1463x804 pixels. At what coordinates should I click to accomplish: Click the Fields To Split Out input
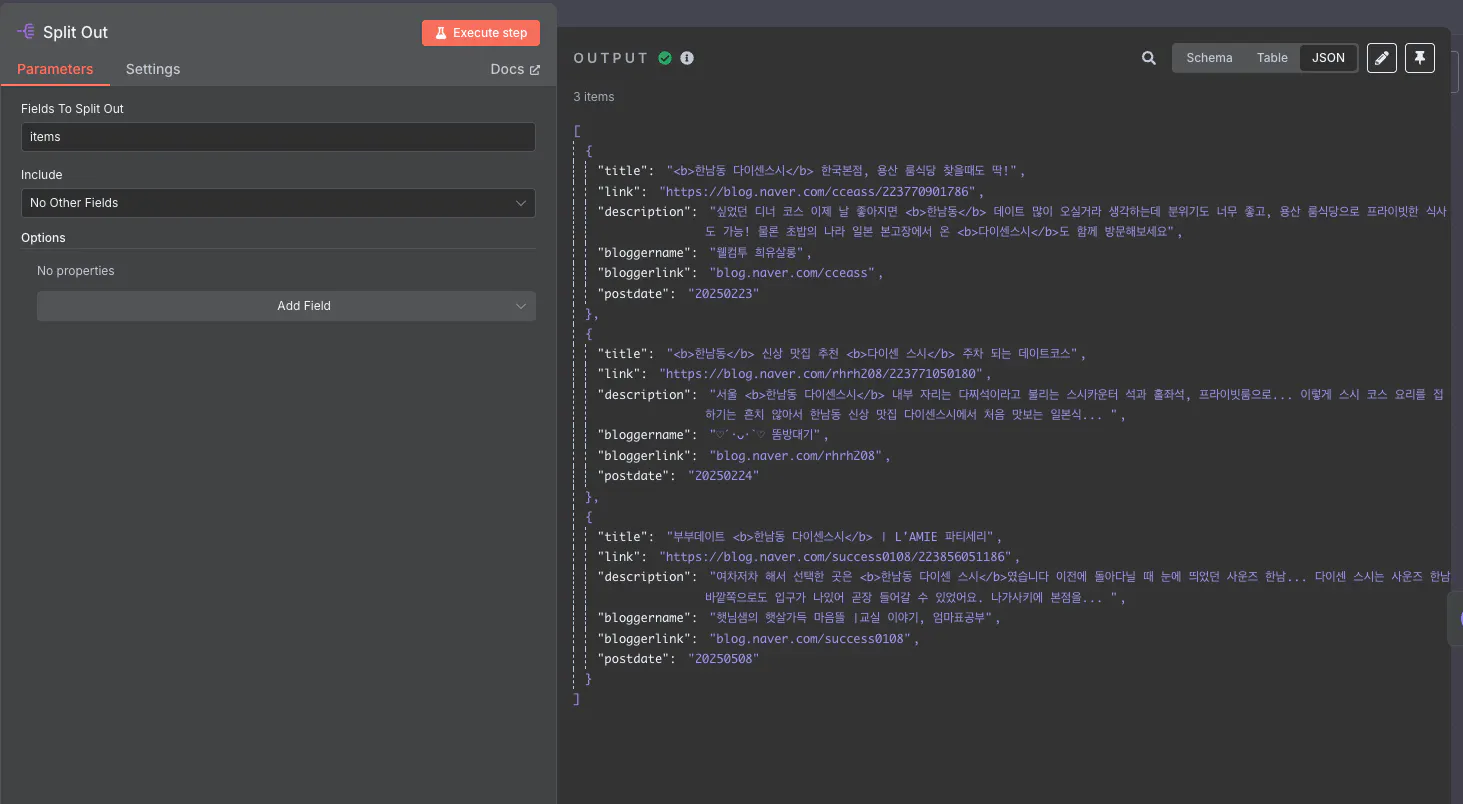[278, 137]
